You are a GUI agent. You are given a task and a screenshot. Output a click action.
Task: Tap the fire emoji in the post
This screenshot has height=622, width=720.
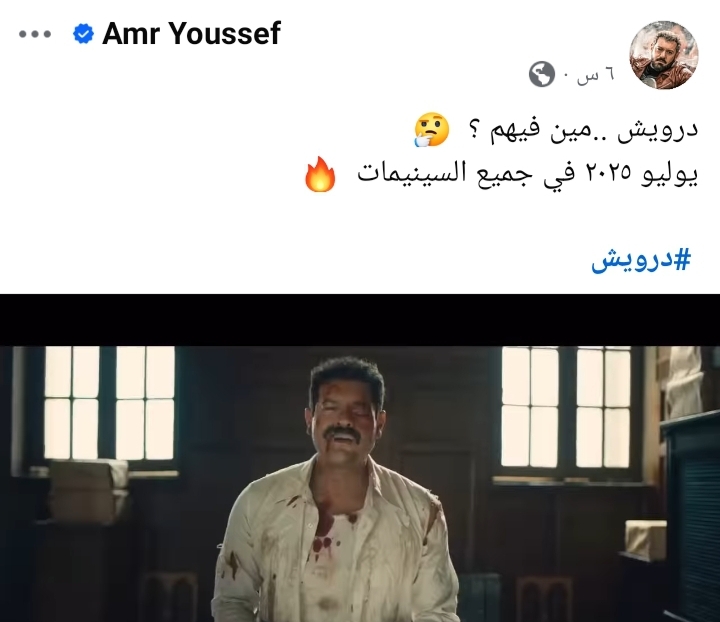pos(321,174)
